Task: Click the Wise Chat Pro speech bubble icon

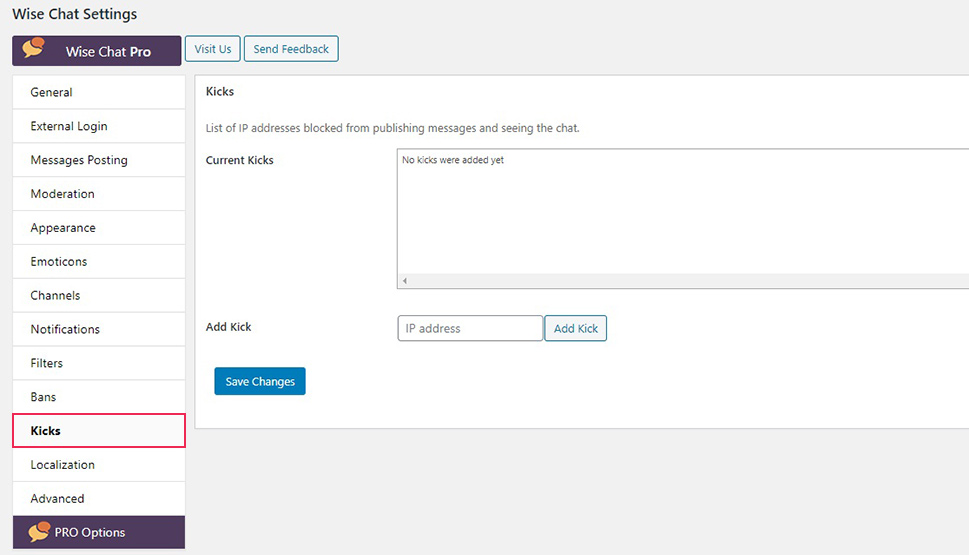Action: click(33, 48)
